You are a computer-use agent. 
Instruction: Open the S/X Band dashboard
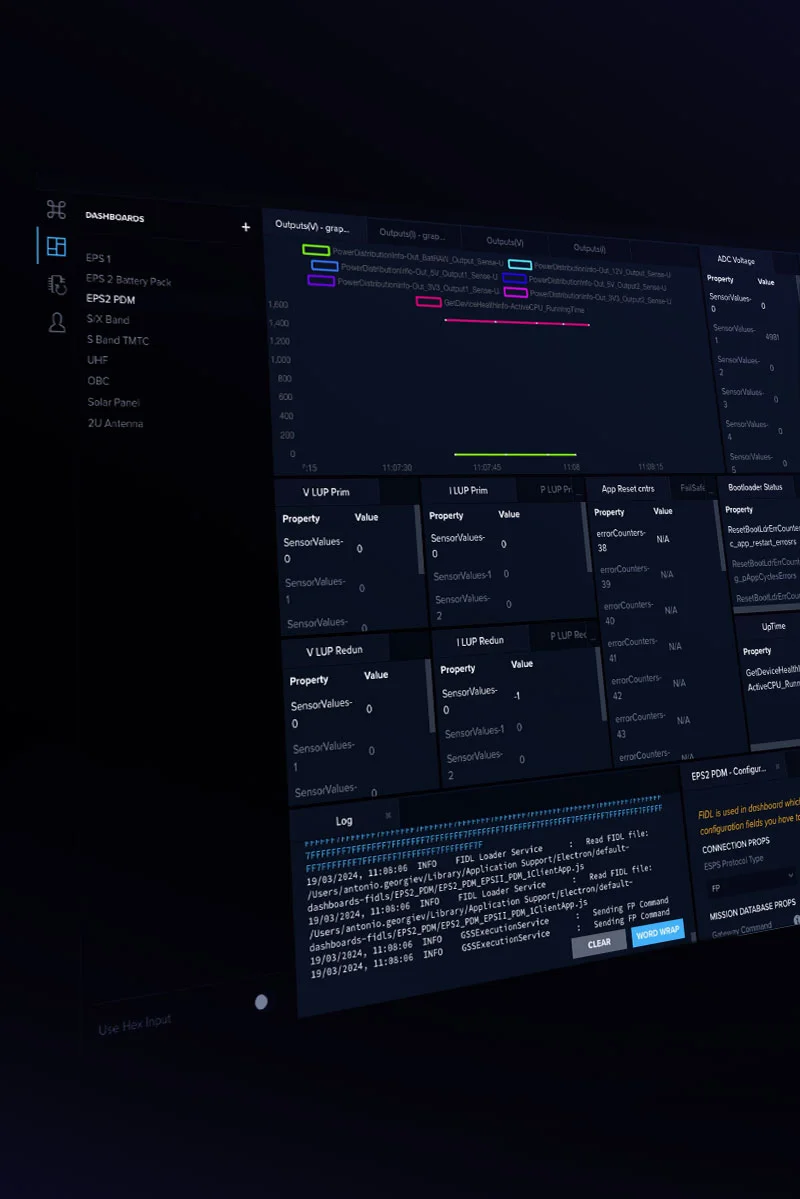108,320
